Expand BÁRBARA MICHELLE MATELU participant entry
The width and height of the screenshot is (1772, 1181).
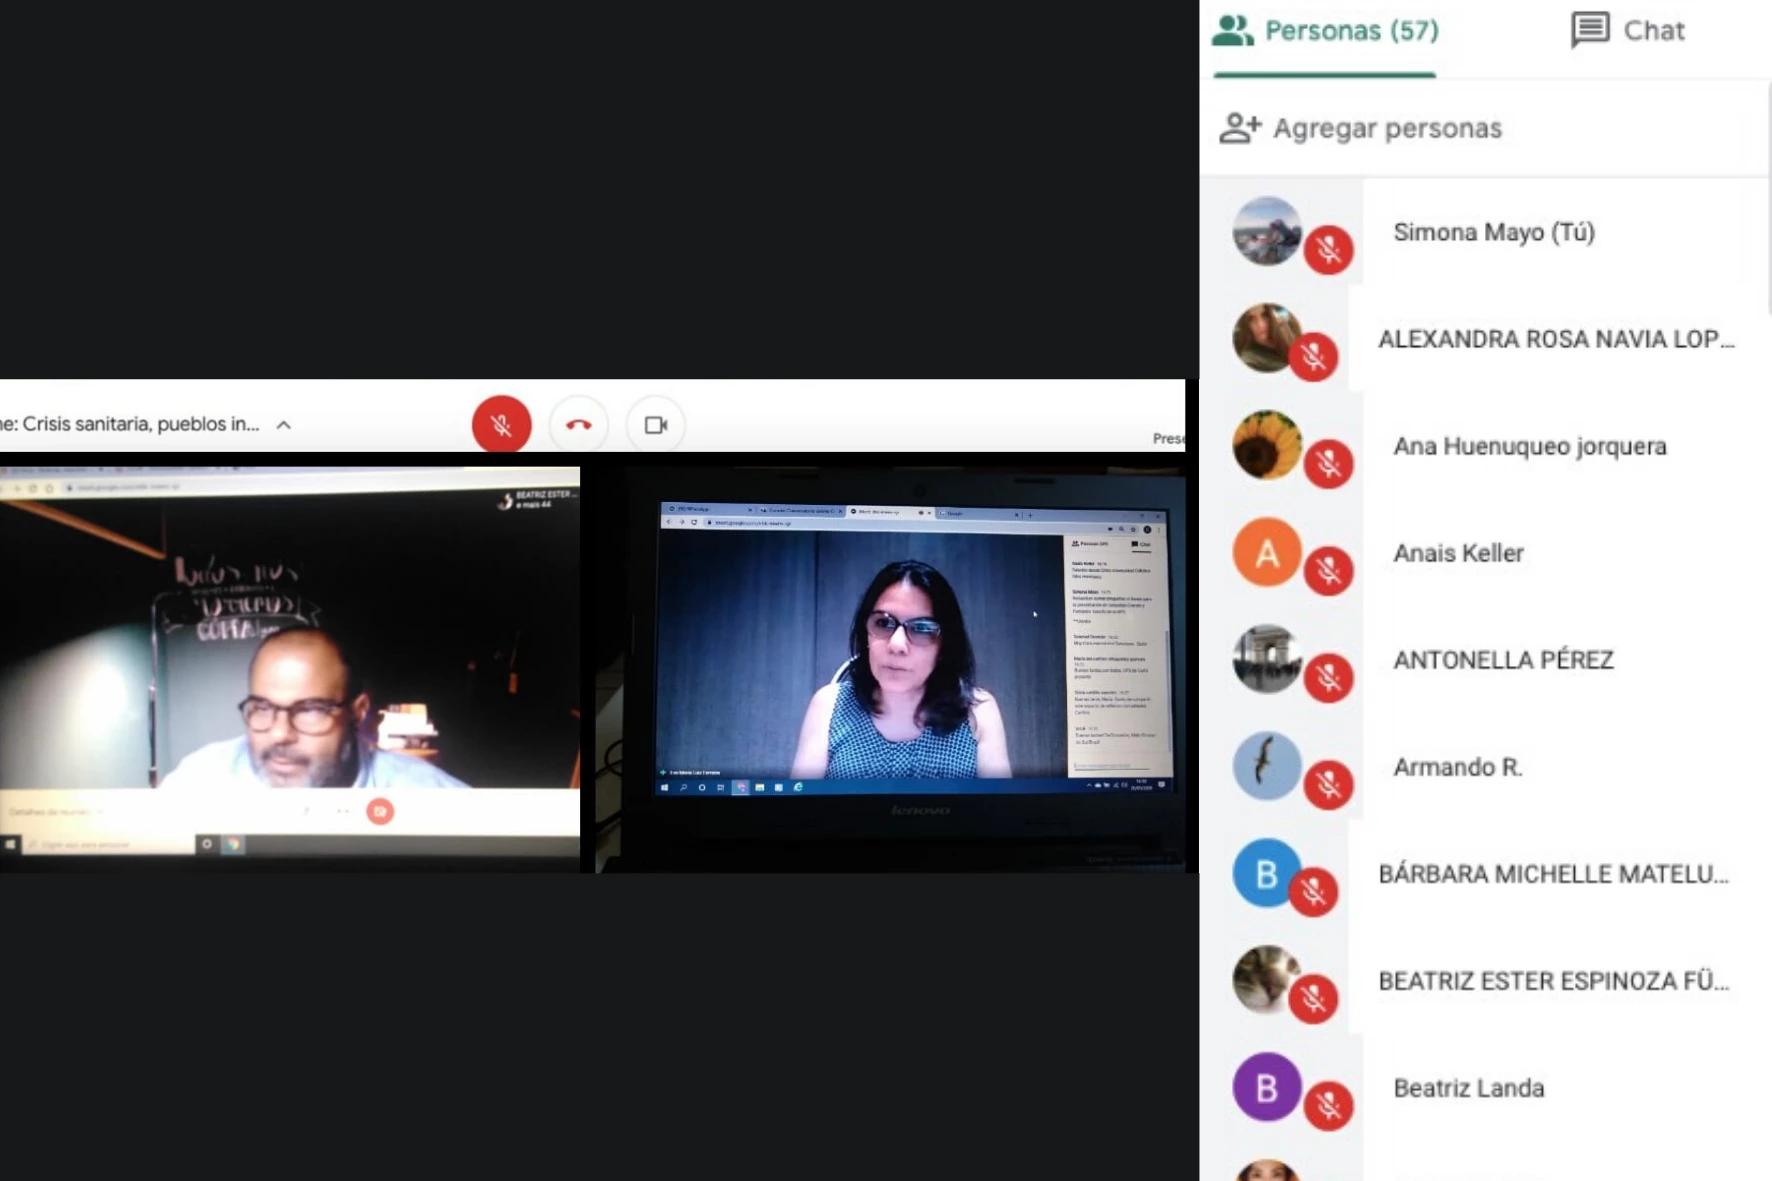coord(1552,874)
